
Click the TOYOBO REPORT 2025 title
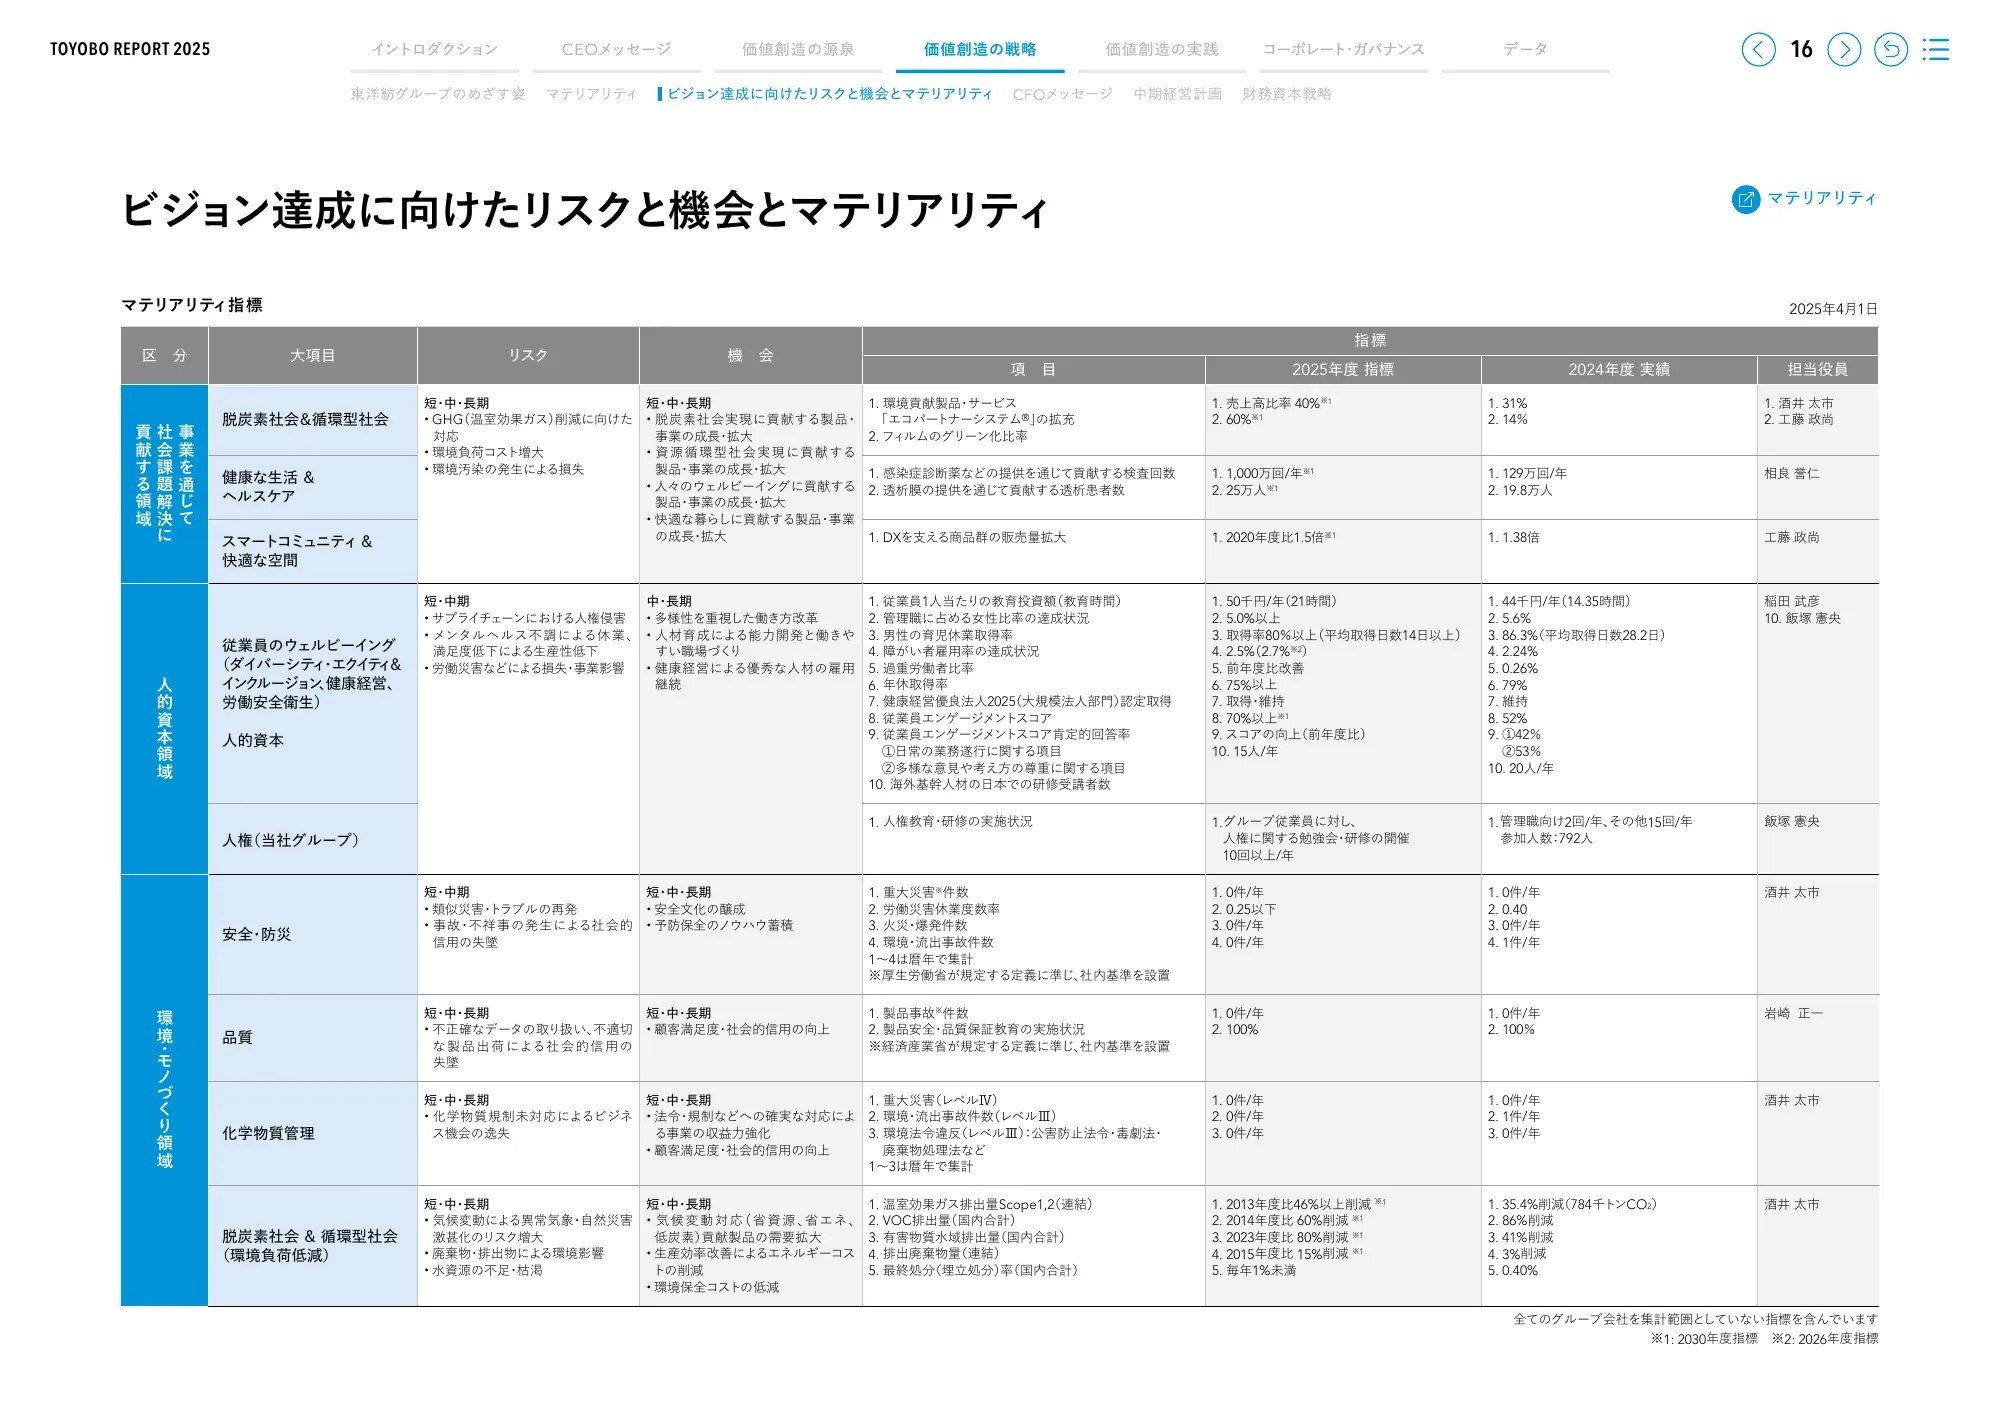point(130,49)
